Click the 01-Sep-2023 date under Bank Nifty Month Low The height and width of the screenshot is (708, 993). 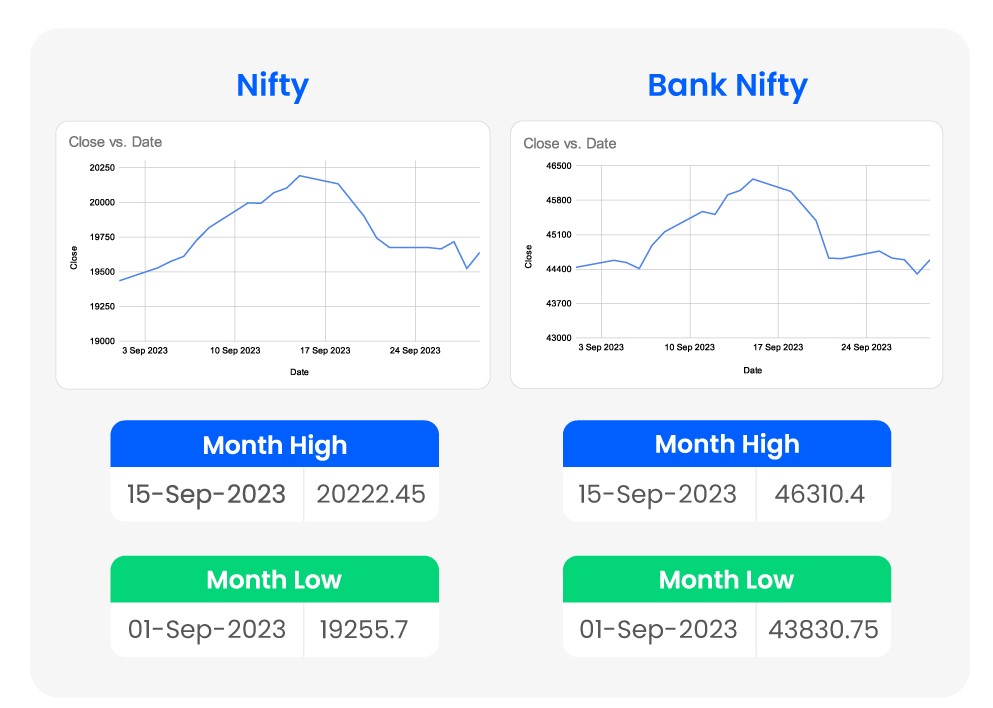pyautogui.click(x=658, y=630)
